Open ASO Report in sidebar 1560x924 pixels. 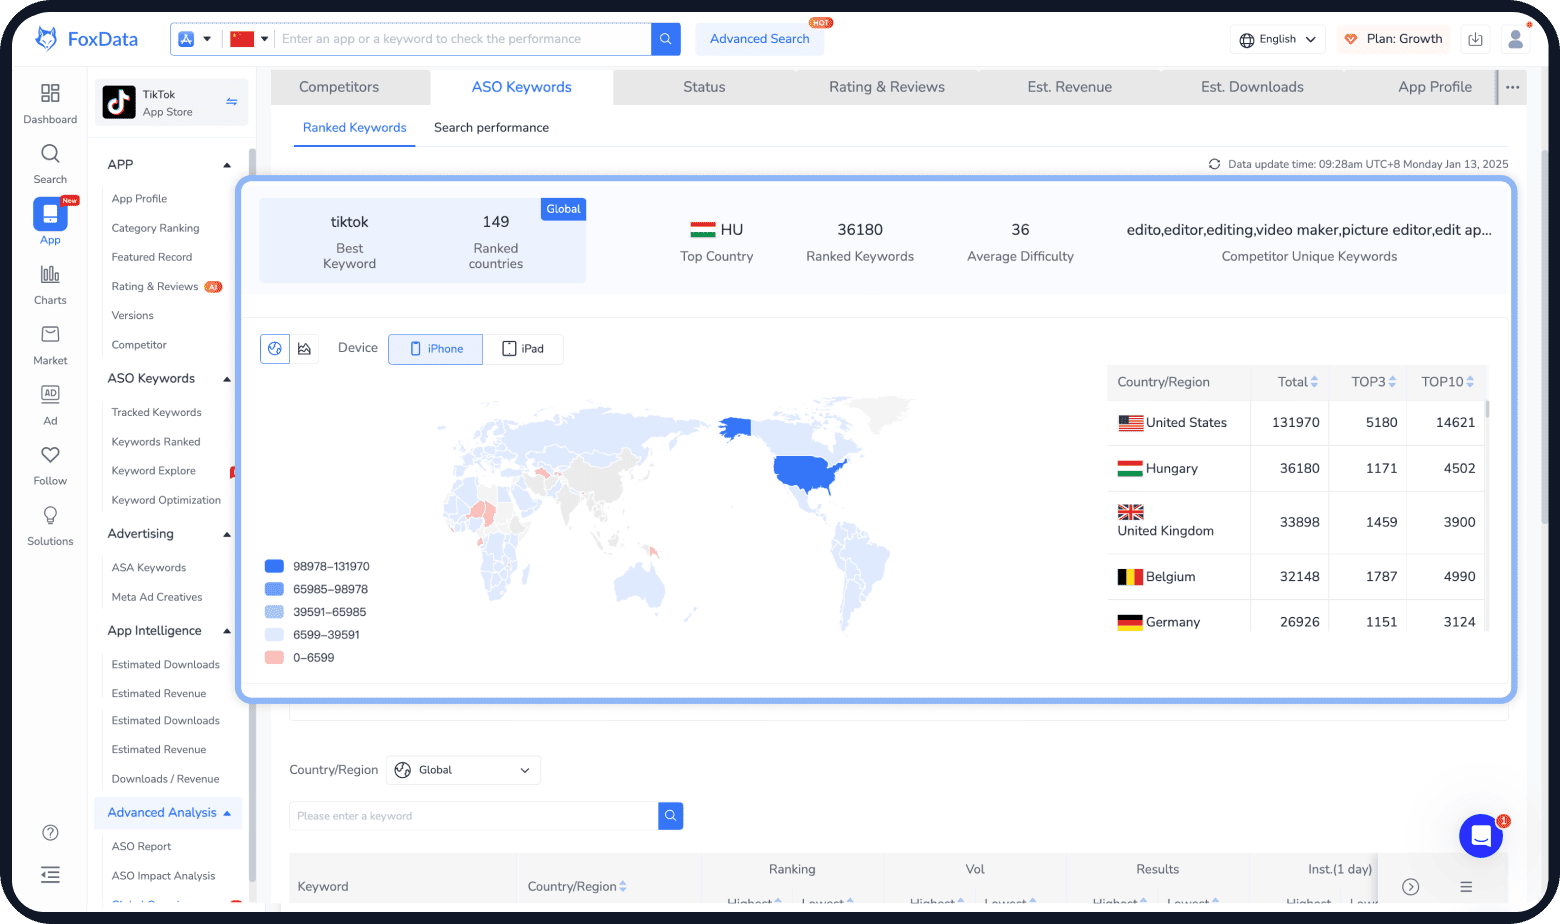[142, 847]
